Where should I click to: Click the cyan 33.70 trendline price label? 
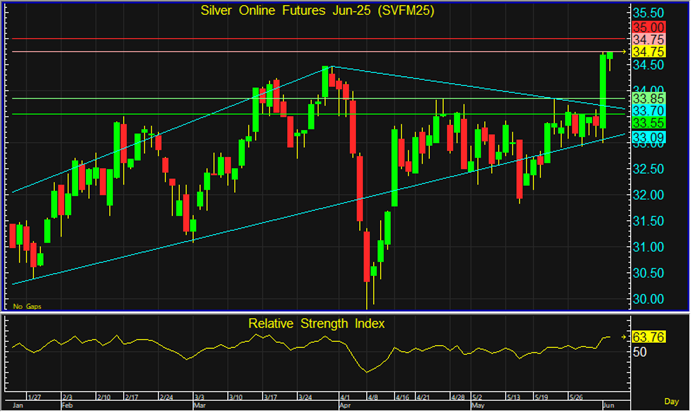648,111
